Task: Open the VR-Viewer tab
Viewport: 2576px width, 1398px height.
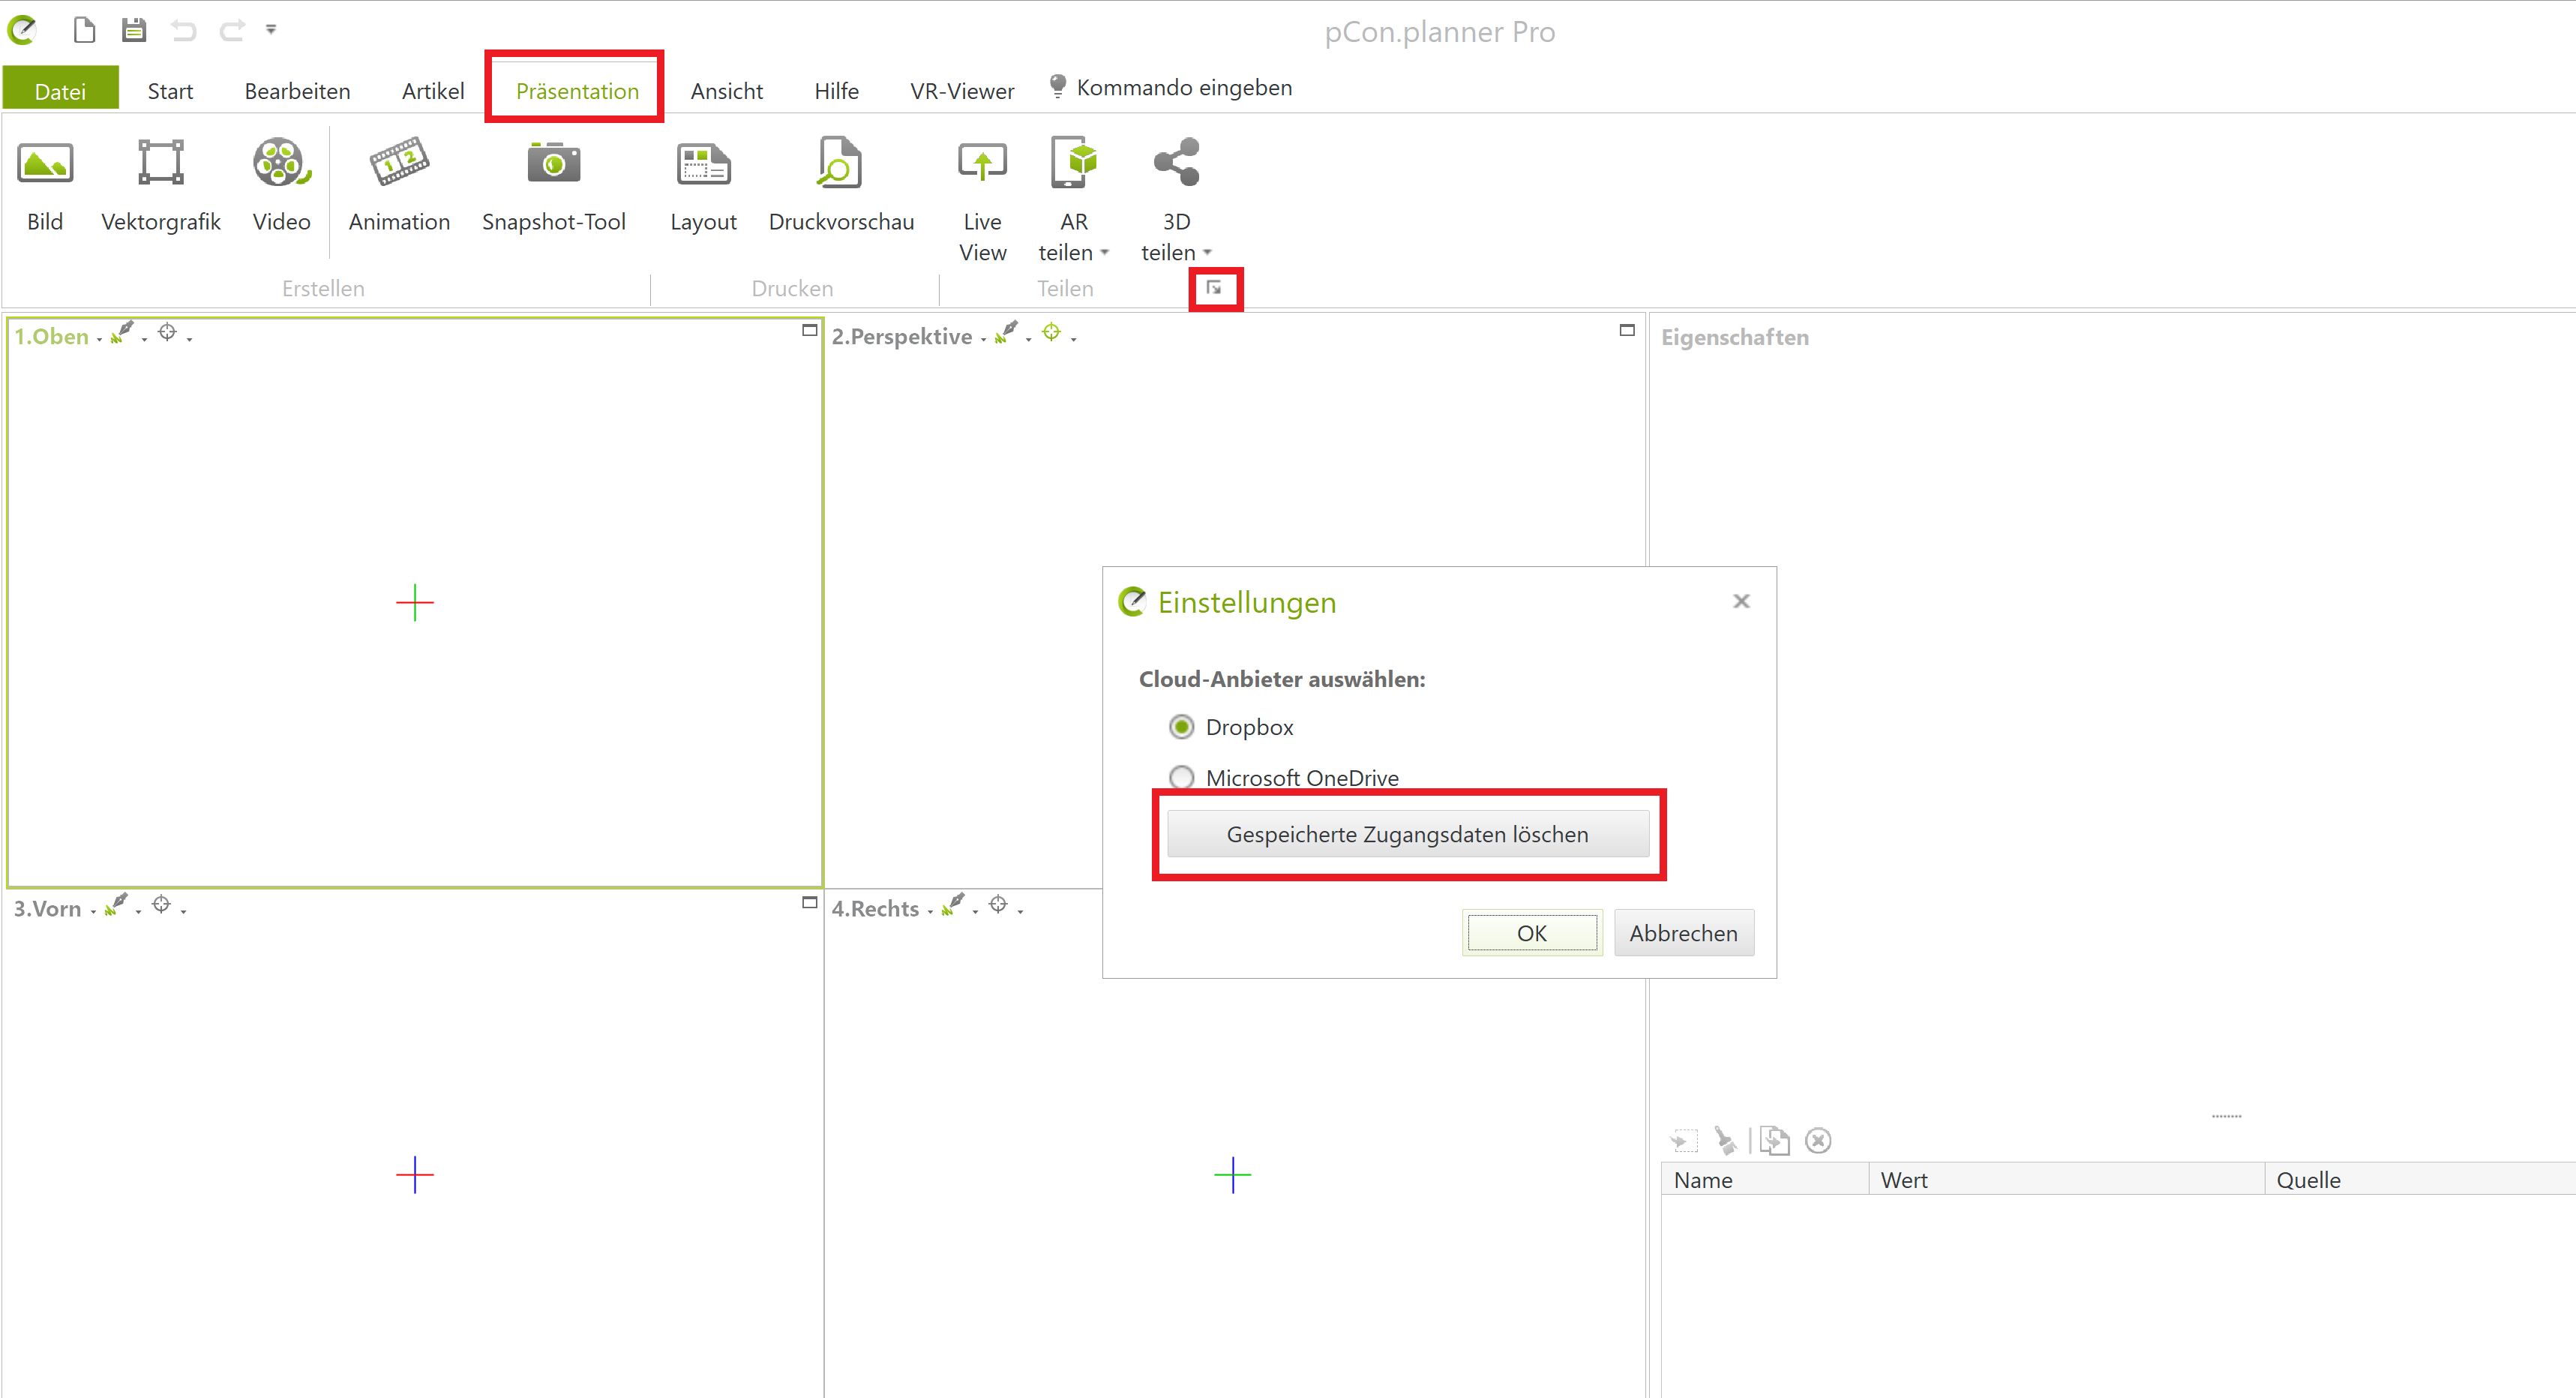Action: pyautogui.click(x=962, y=91)
